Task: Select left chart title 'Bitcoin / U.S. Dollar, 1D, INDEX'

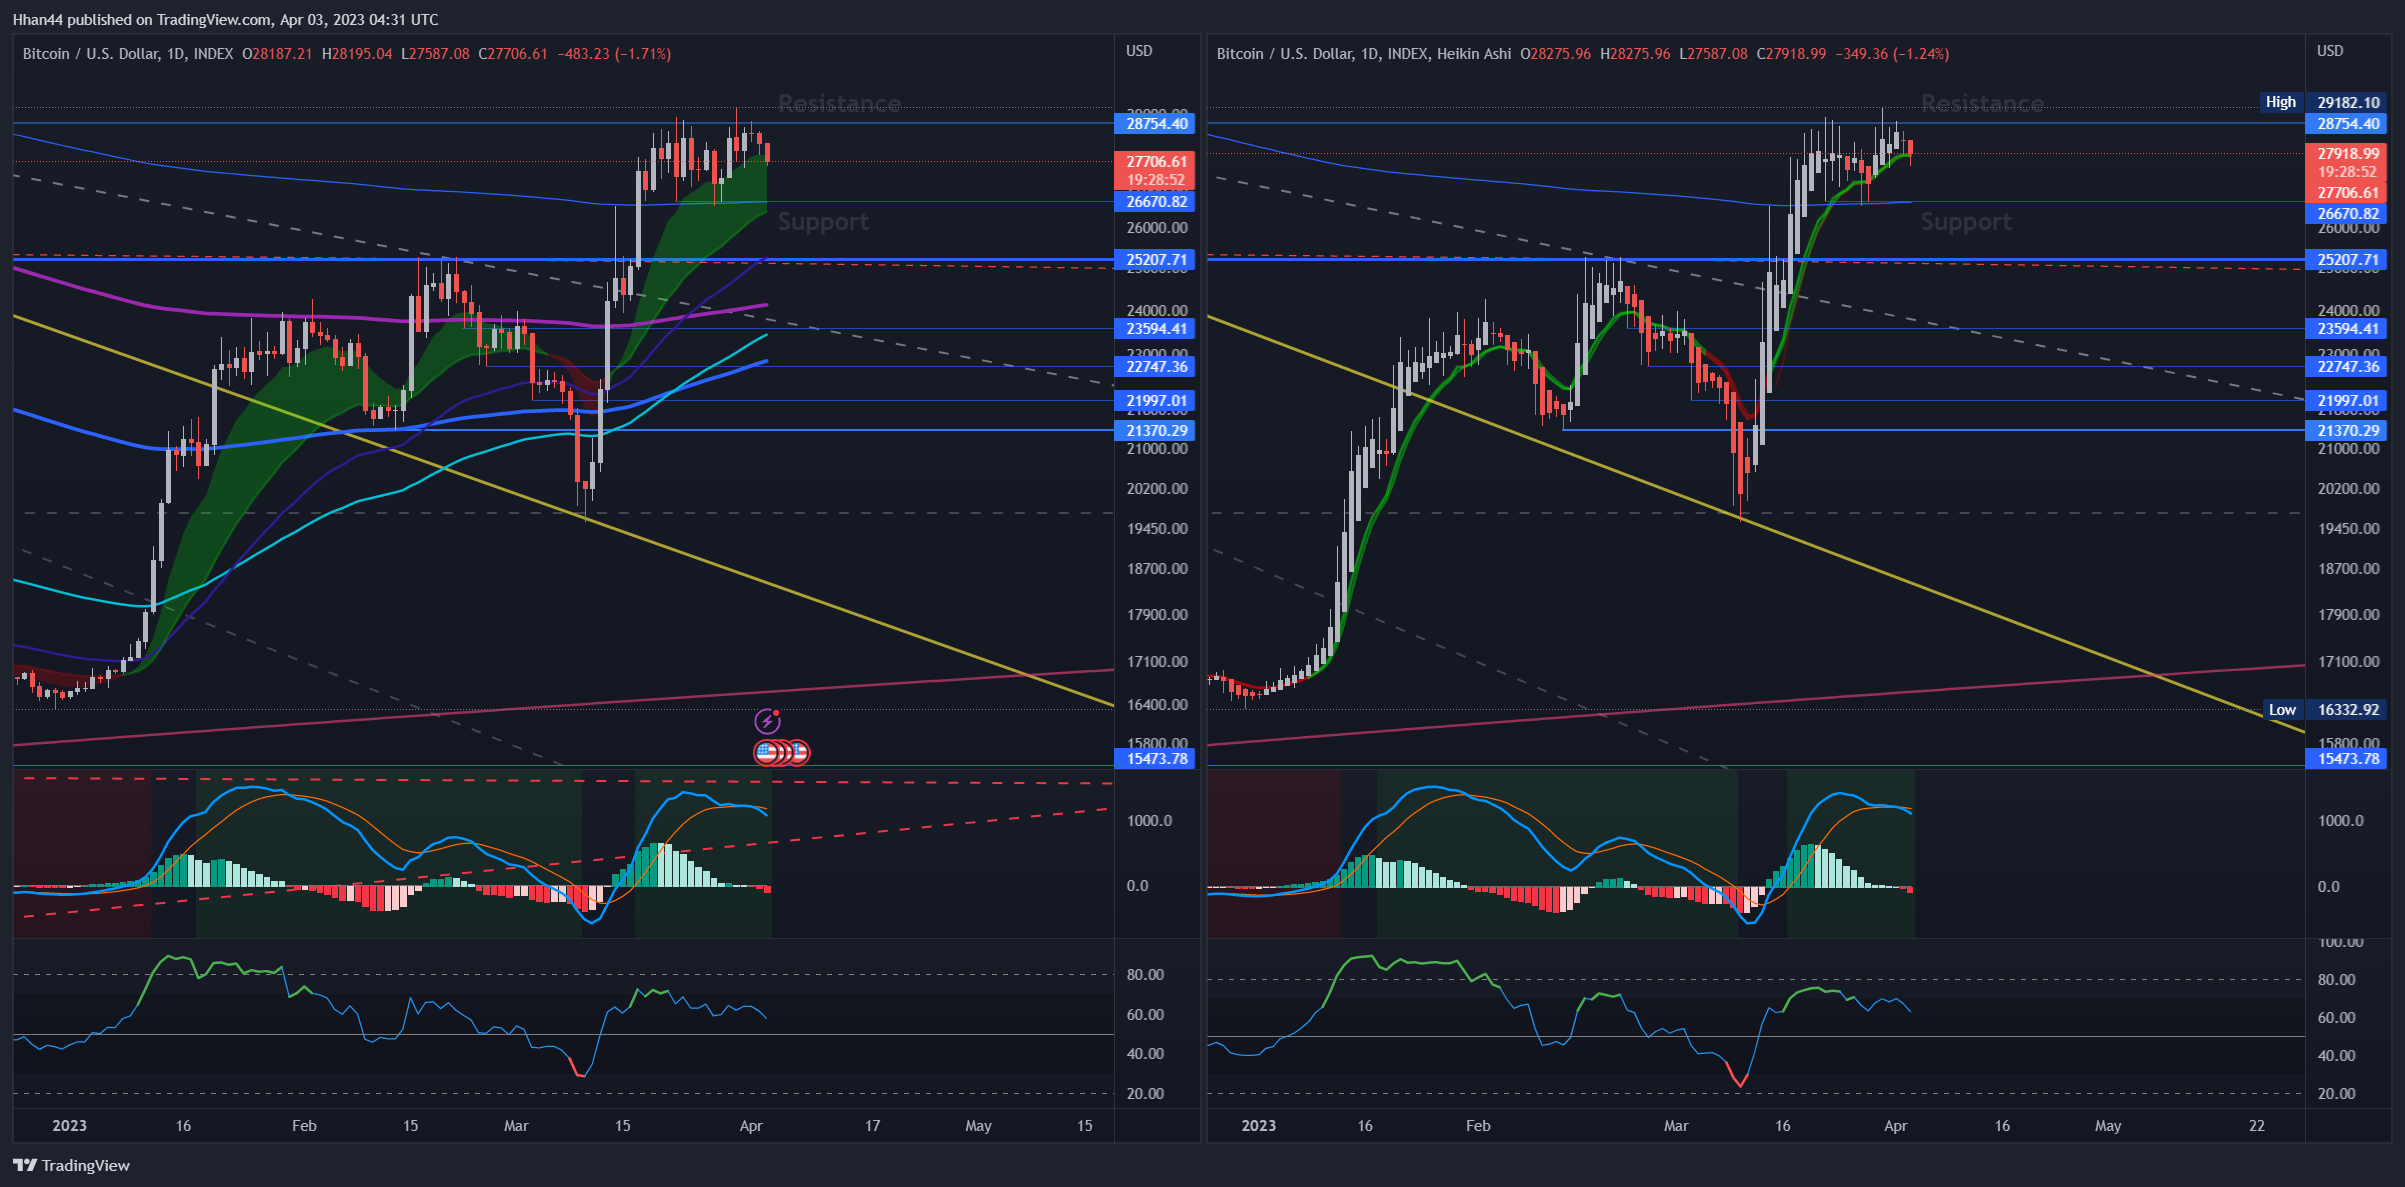Action: click(128, 54)
